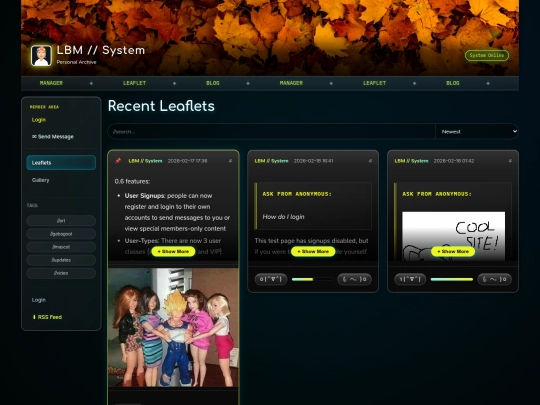Filter by the #mascot tag
This screenshot has height=405, width=540.
(61, 247)
